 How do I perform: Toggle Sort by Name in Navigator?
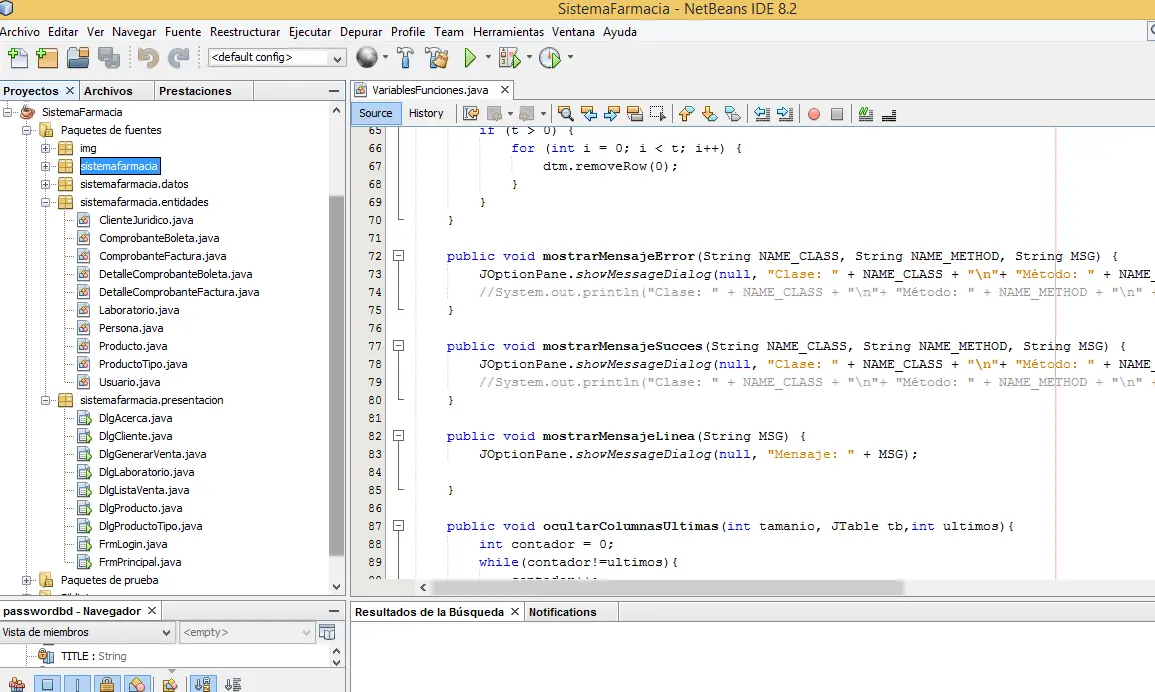point(202,684)
